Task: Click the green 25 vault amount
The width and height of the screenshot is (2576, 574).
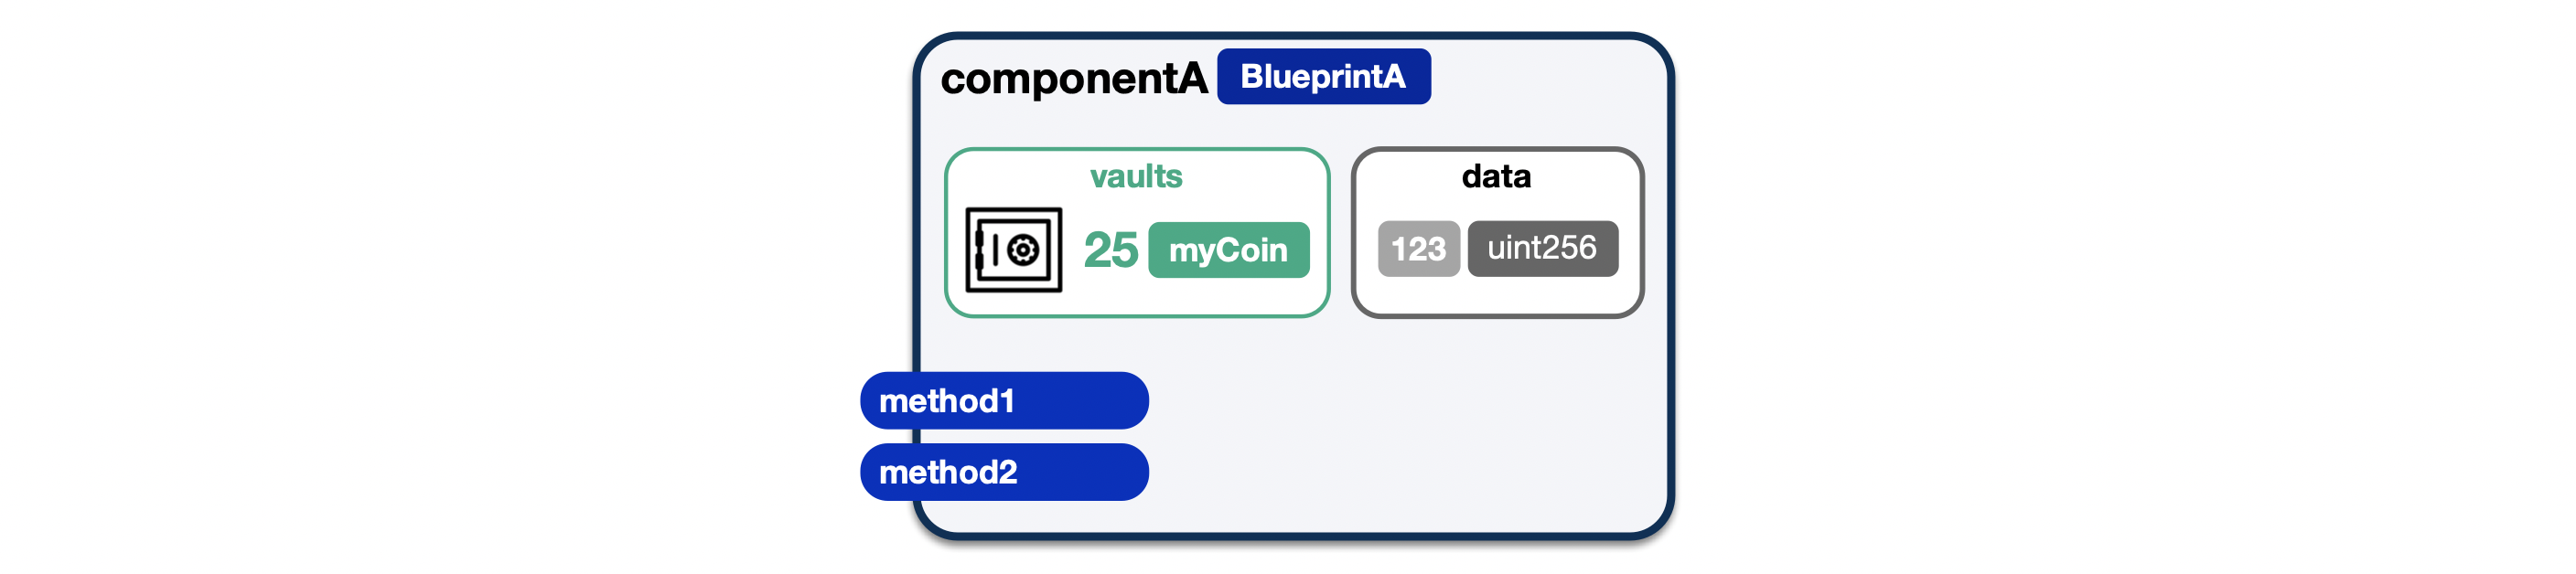Action: [1110, 250]
